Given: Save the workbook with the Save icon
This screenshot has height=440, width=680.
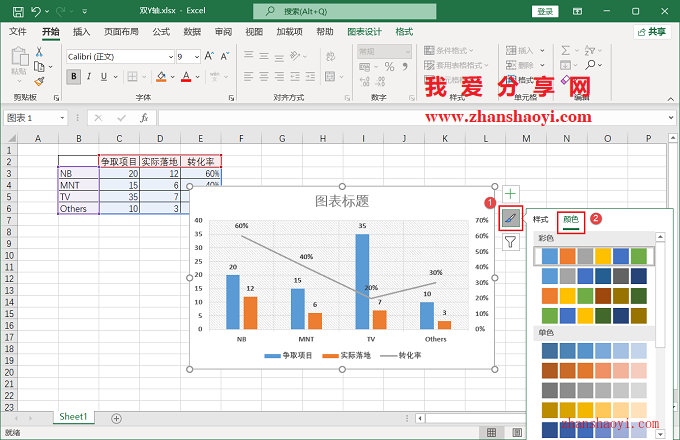Looking at the screenshot, I should coord(18,11).
